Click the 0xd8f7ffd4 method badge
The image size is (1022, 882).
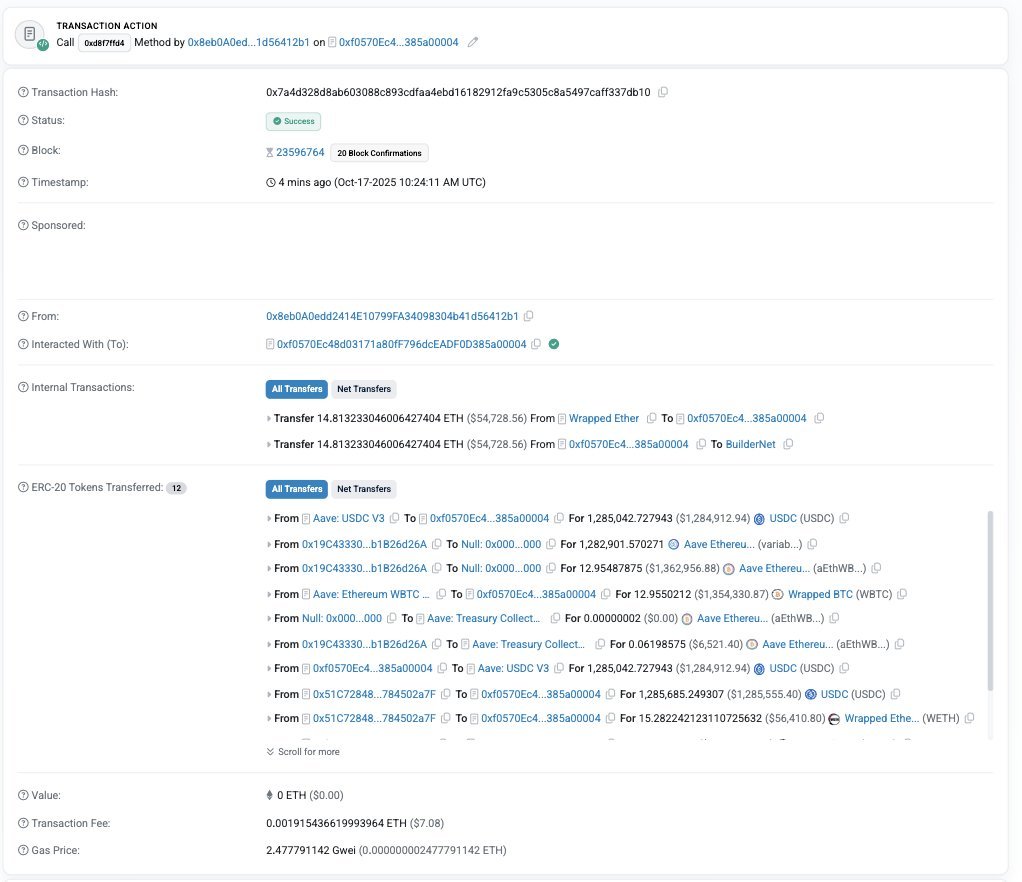(x=104, y=42)
